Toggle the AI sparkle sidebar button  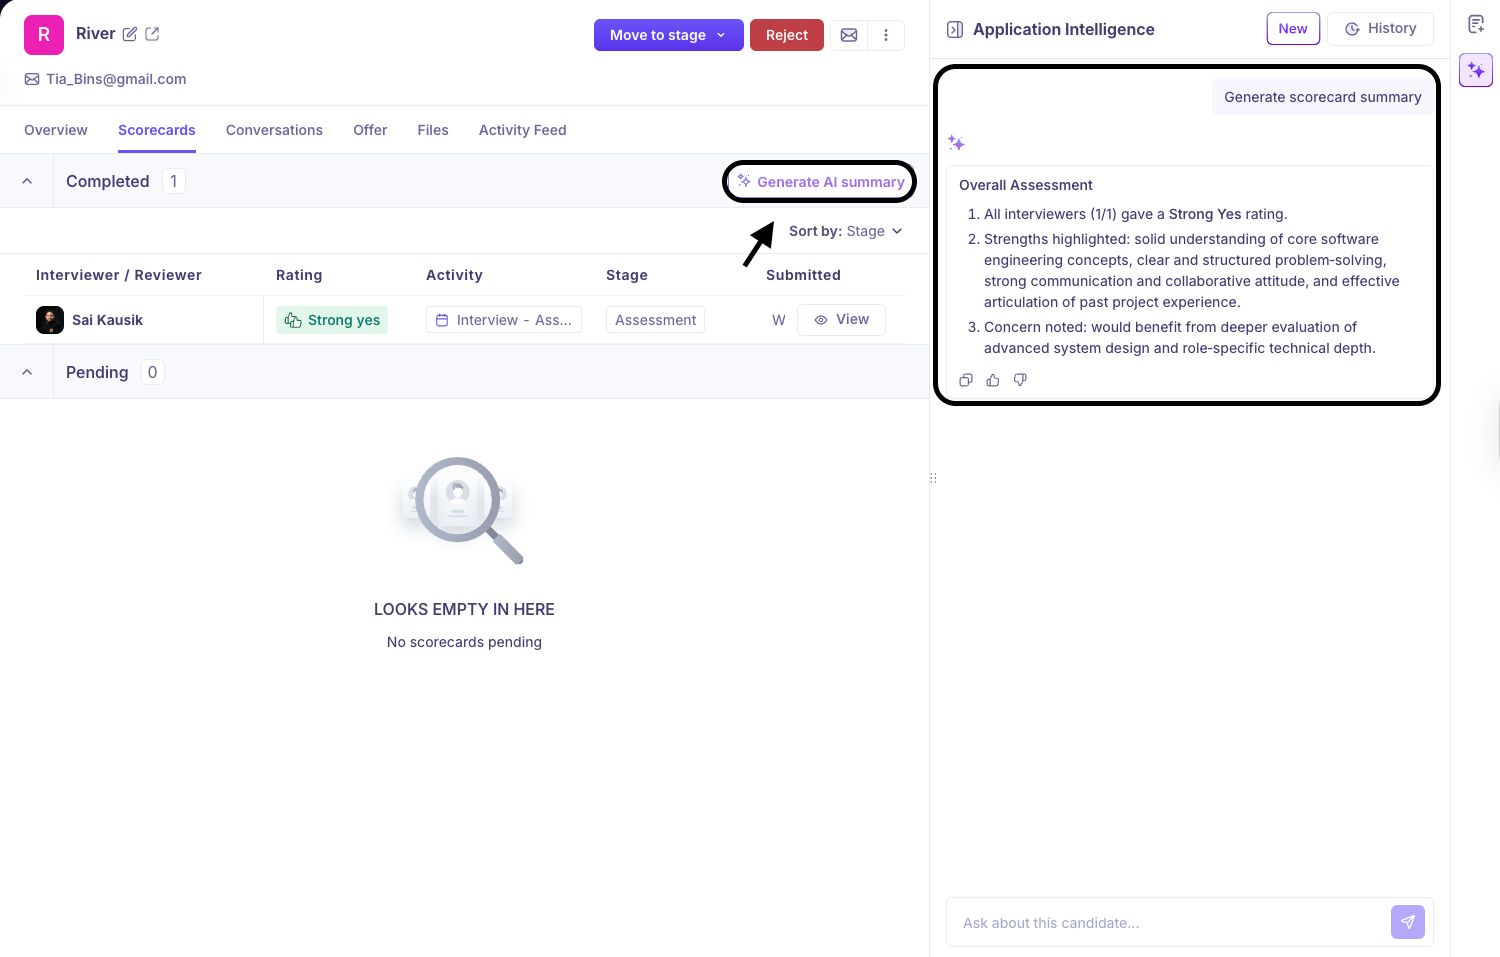click(1476, 71)
